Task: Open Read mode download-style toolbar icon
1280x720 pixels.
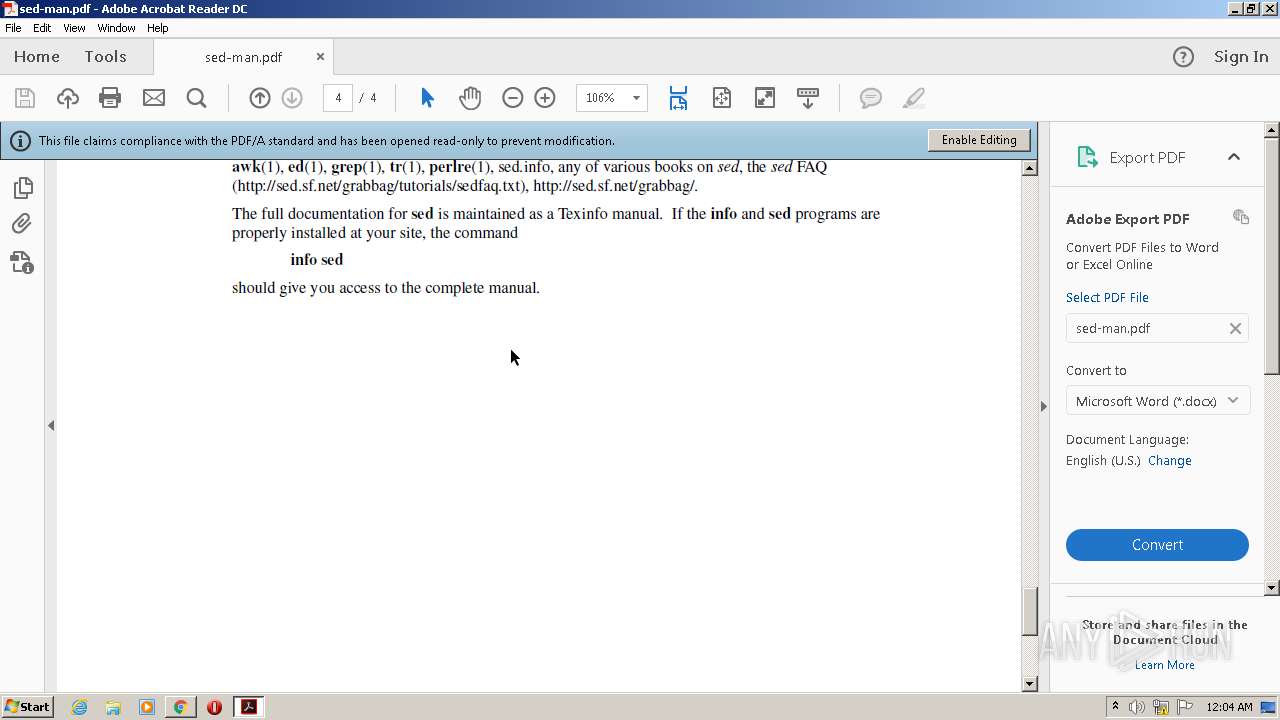Action: [x=808, y=98]
